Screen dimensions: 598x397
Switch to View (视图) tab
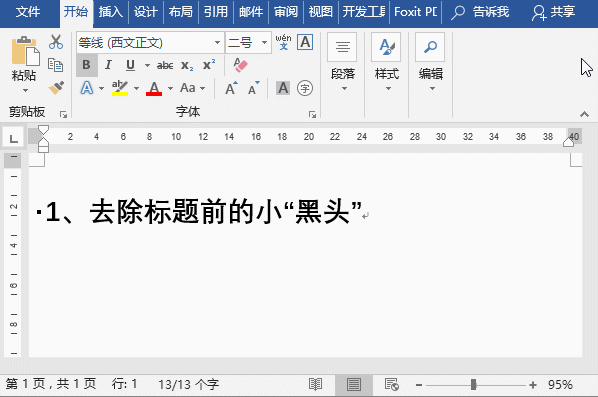point(321,12)
